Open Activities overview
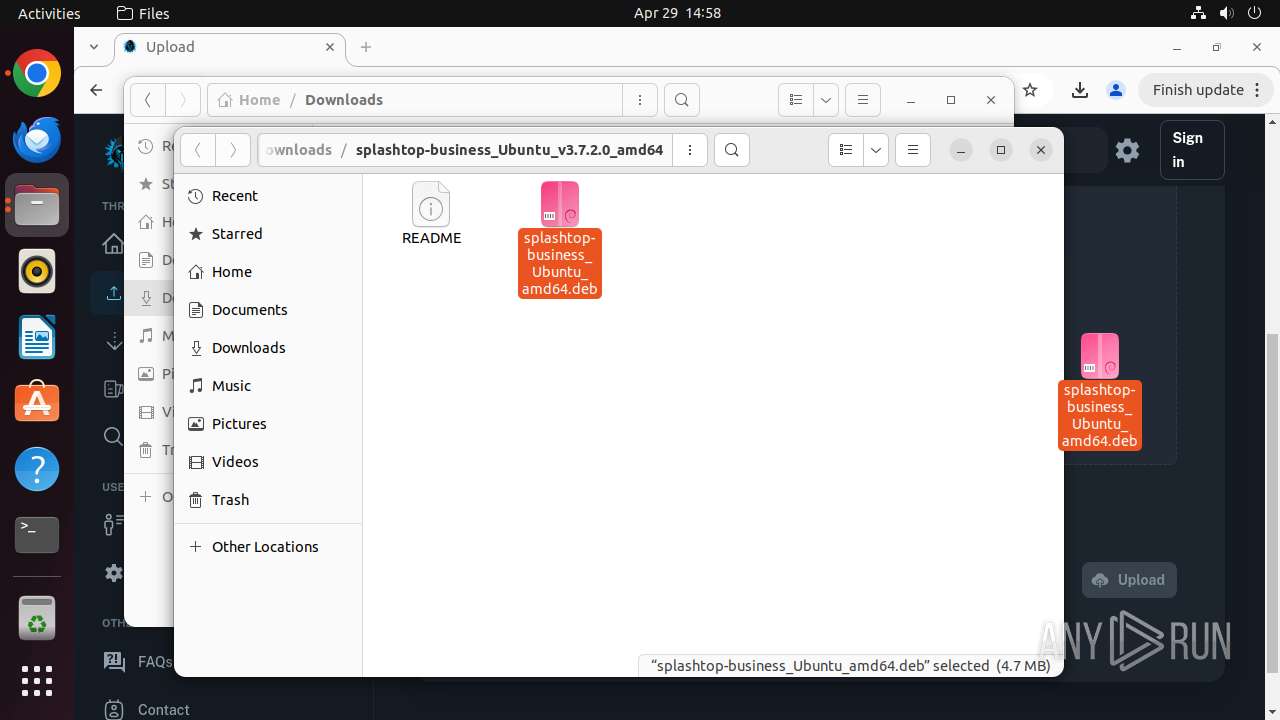 tap(49, 13)
